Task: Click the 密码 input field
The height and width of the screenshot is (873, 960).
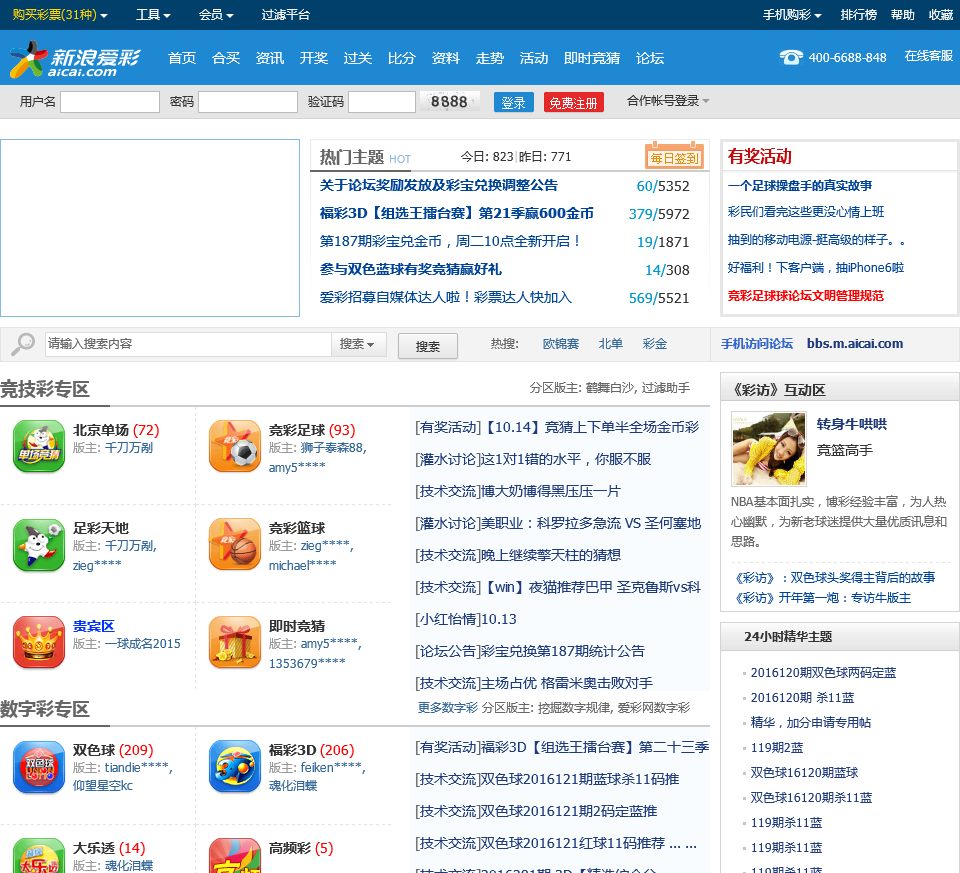Action: (x=248, y=102)
